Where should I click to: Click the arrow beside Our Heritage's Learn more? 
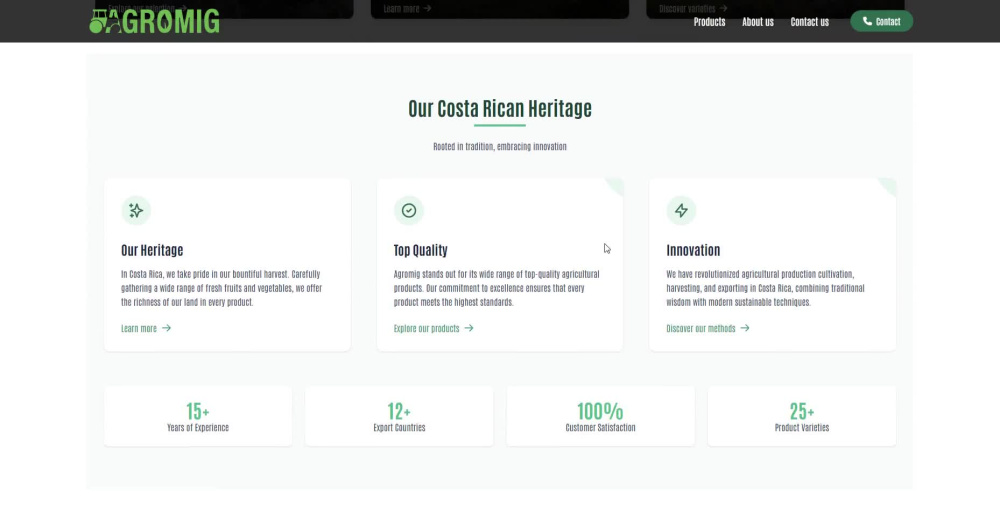(166, 328)
